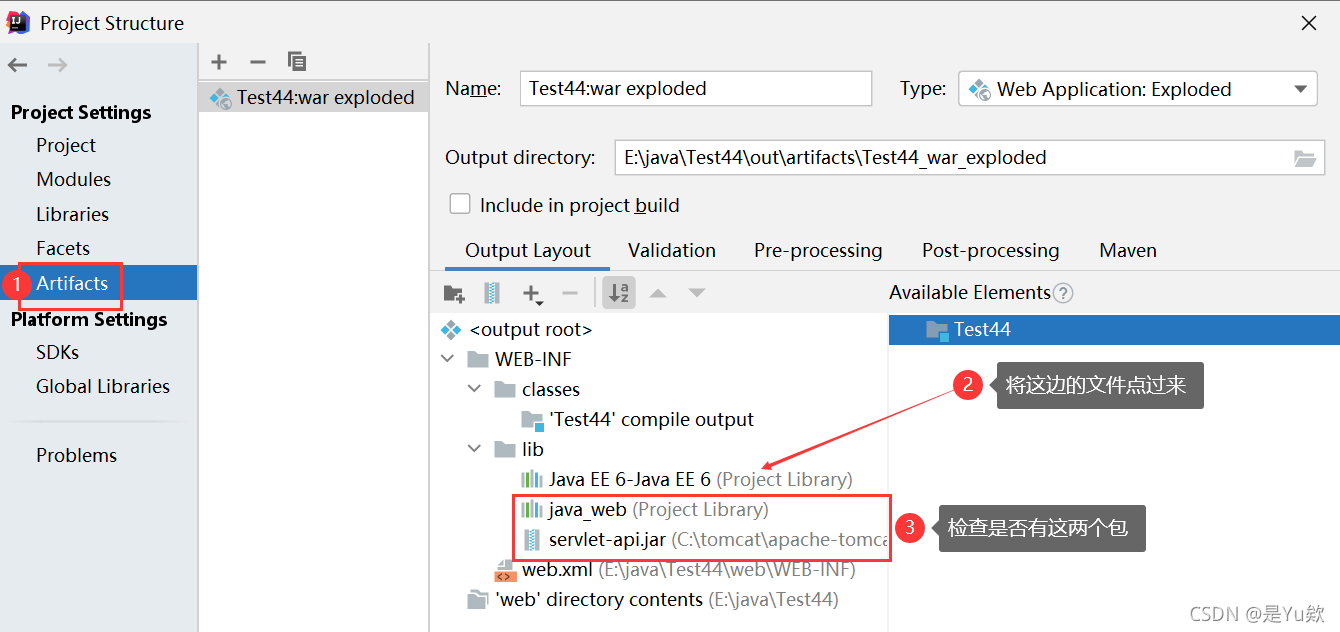Open Global Libraries settings

pos(103,386)
